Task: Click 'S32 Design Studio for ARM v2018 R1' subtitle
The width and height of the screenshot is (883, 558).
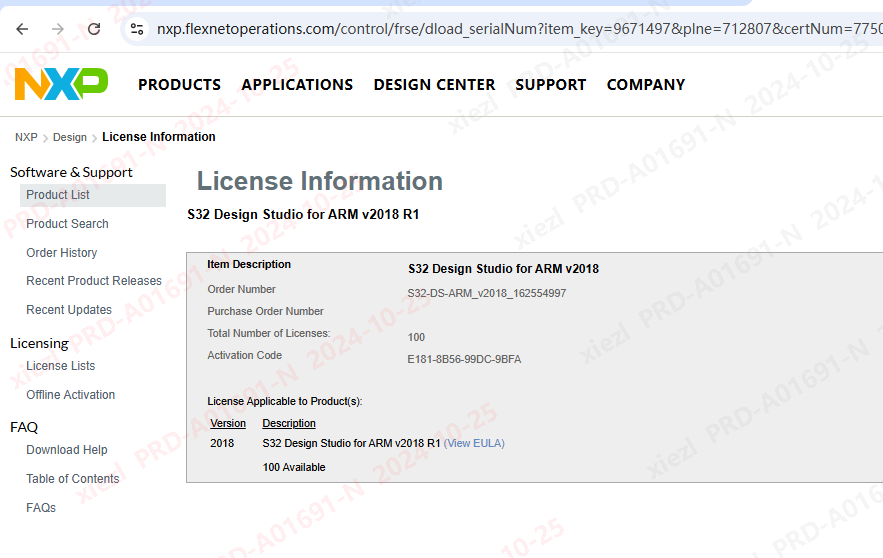Action: (x=303, y=215)
